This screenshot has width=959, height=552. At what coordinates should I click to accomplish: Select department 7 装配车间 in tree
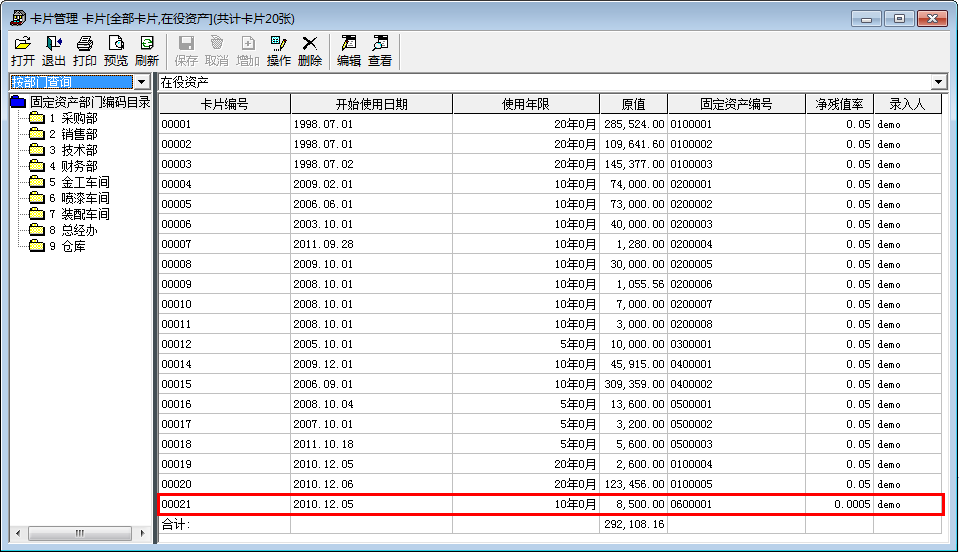(x=80, y=214)
